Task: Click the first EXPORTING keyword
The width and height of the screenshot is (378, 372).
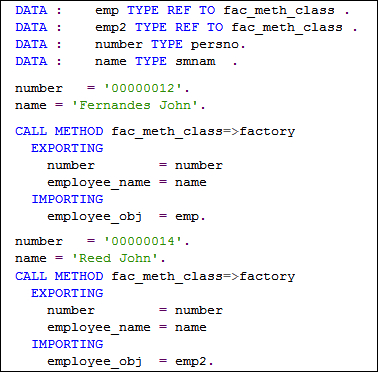Action: [x=67, y=148]
